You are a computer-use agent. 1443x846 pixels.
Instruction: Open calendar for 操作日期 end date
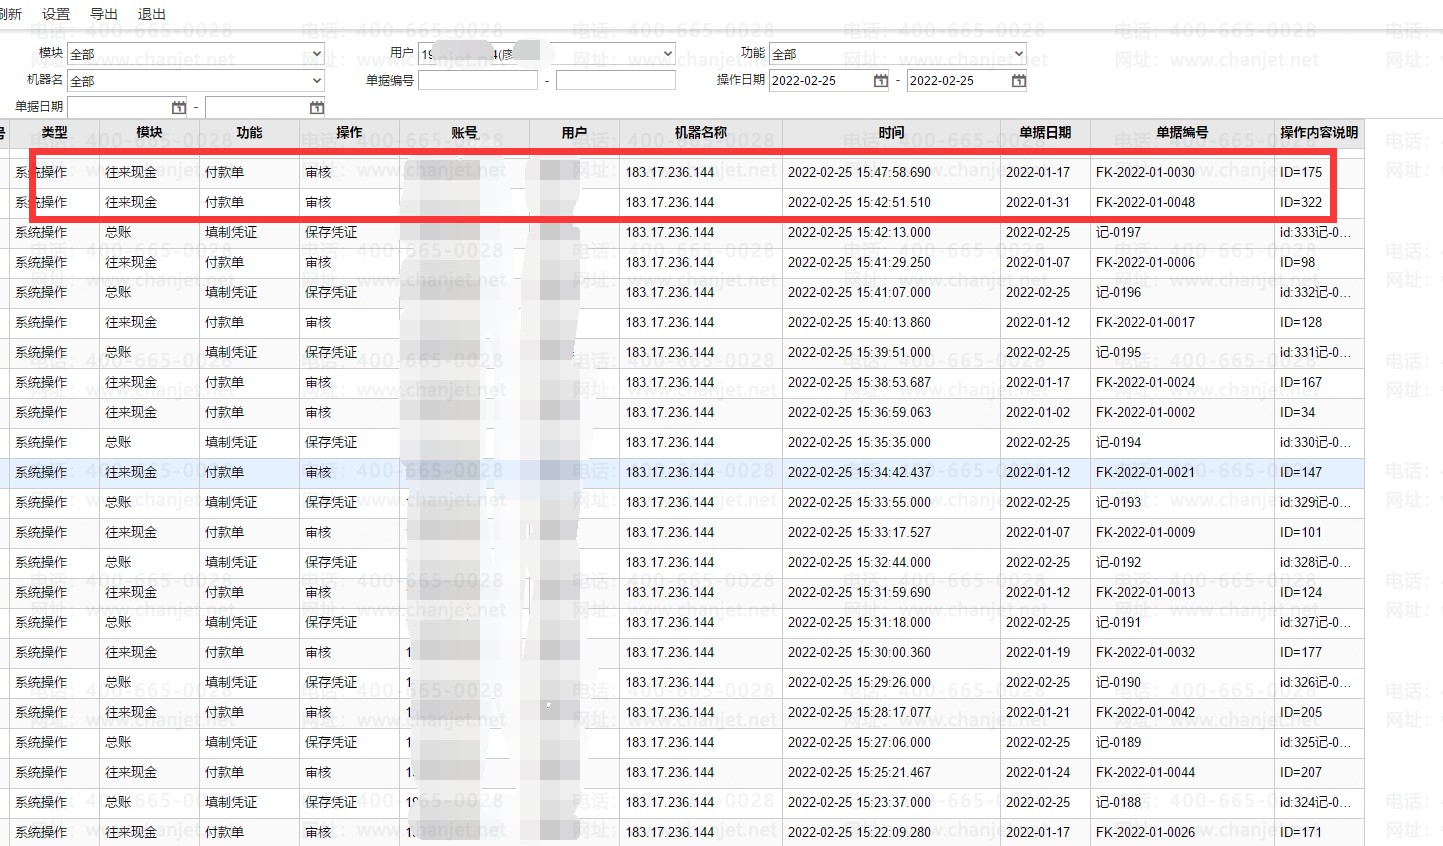click(x=1018, y=81)
